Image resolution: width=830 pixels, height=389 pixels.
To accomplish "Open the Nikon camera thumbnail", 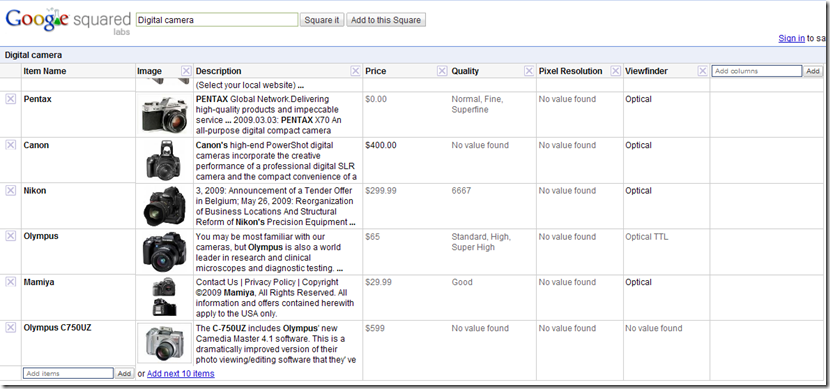I will point(165,206).
